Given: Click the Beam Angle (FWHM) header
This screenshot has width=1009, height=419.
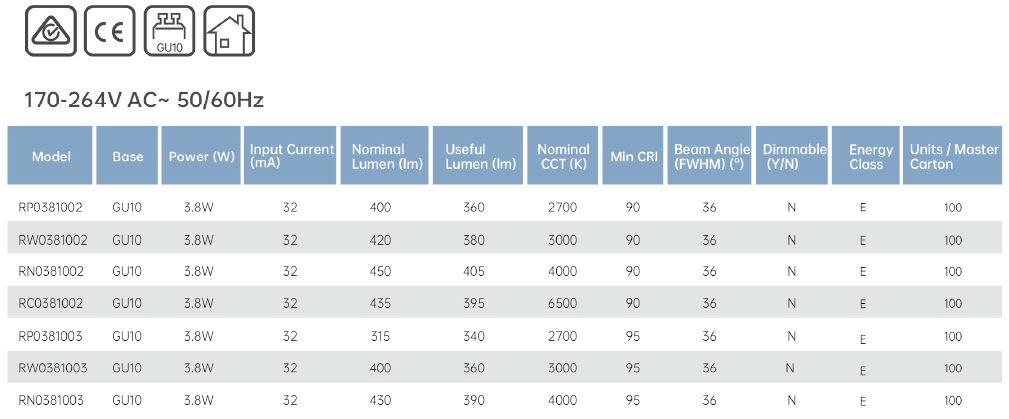Looking at the screenshot, I should pyautogui.click(x=710, y=156).
